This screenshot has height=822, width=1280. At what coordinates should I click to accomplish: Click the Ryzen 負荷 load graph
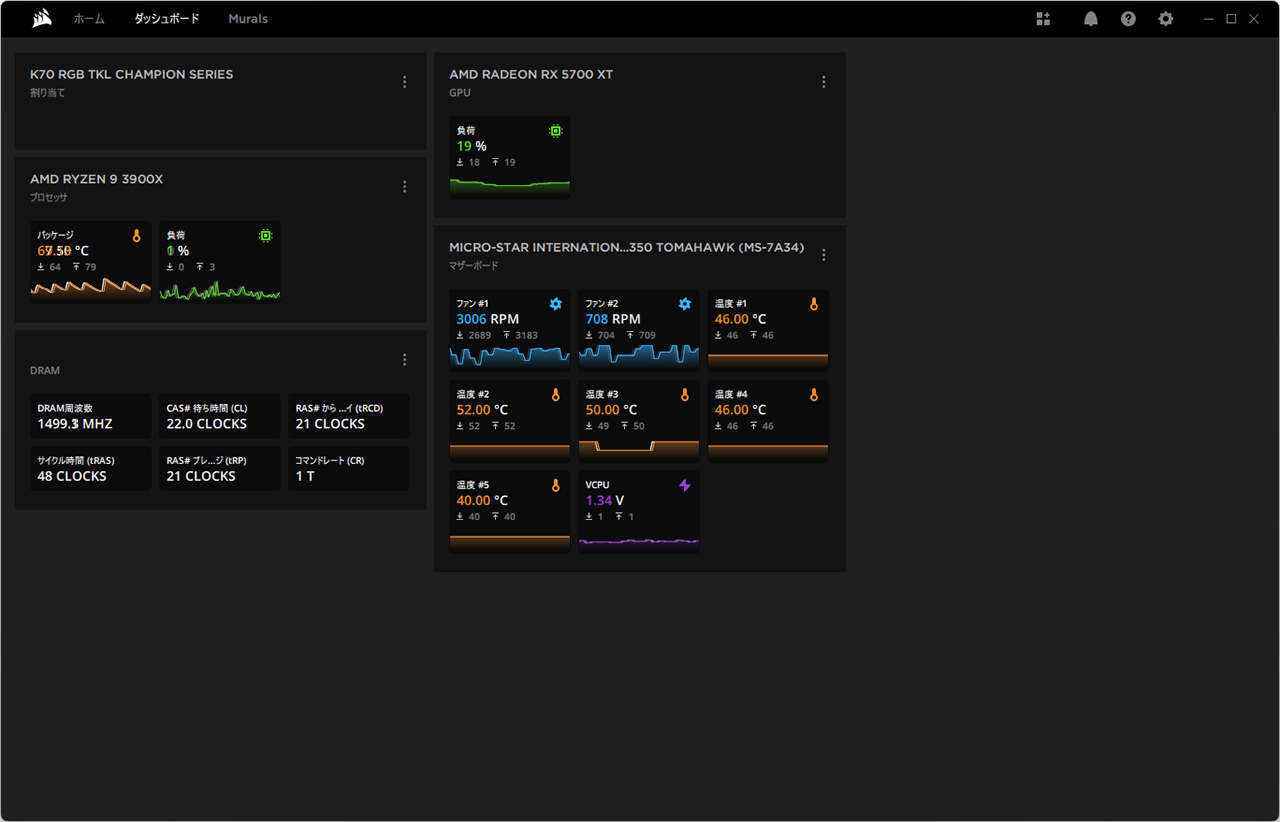[x=220, y=290]
